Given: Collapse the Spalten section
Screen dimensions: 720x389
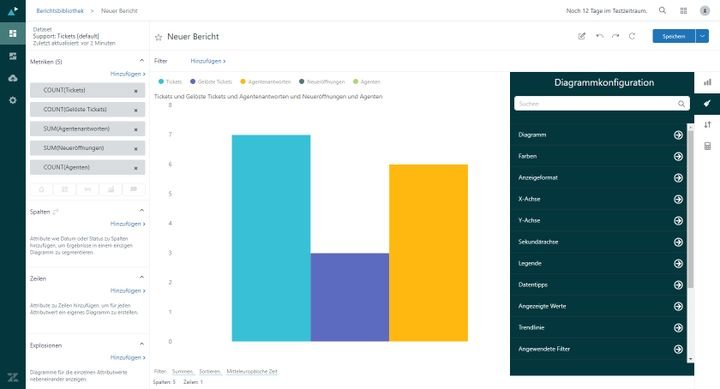Looking at the screenshot, I should 141,210.
